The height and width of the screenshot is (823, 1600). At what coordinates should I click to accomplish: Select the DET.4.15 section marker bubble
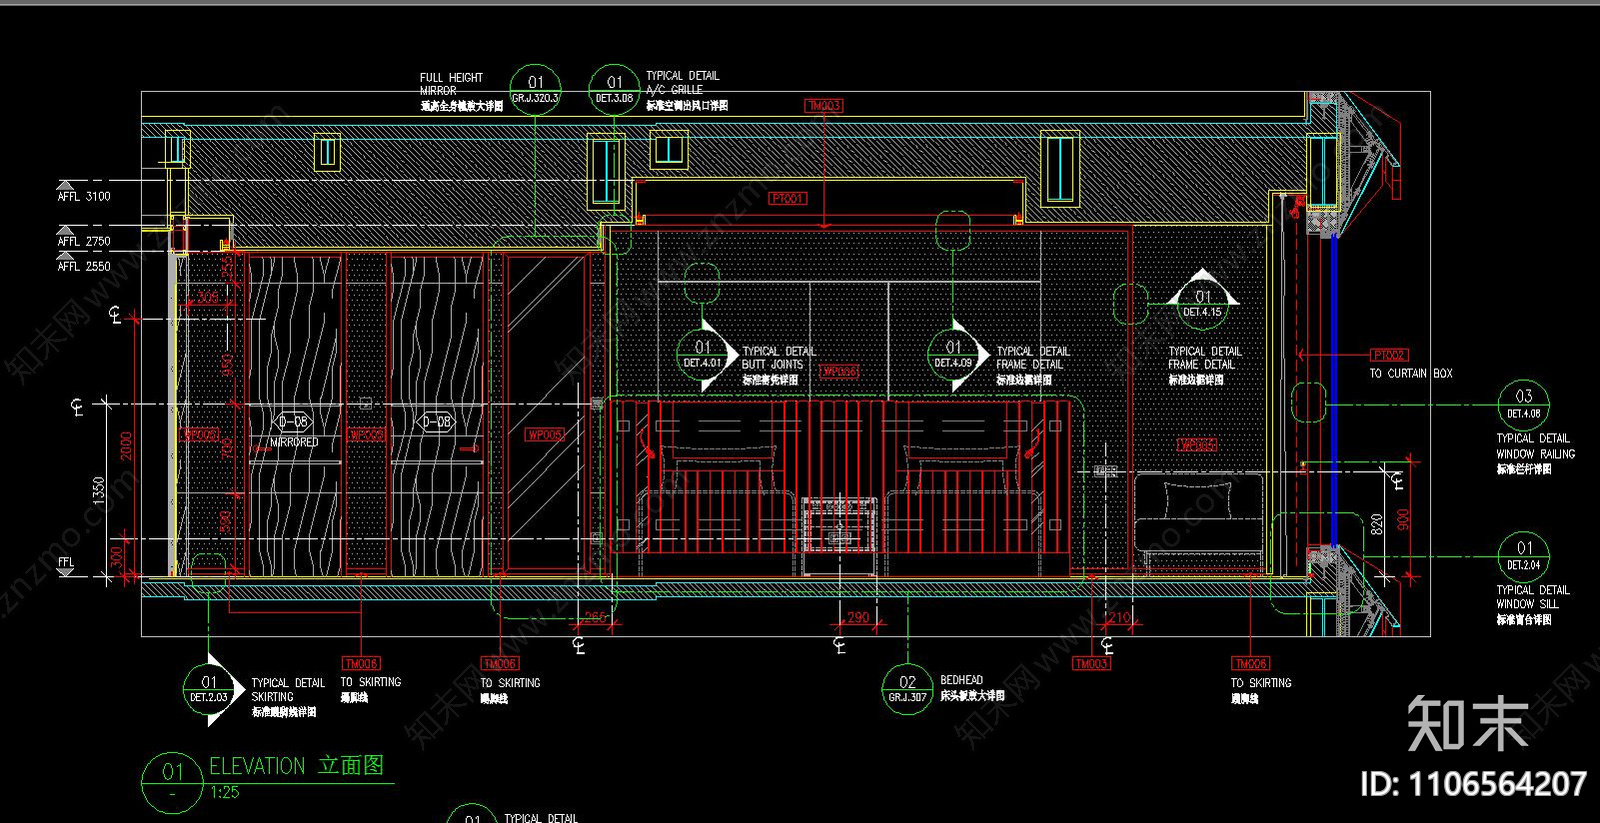(x=1202, y=304)
